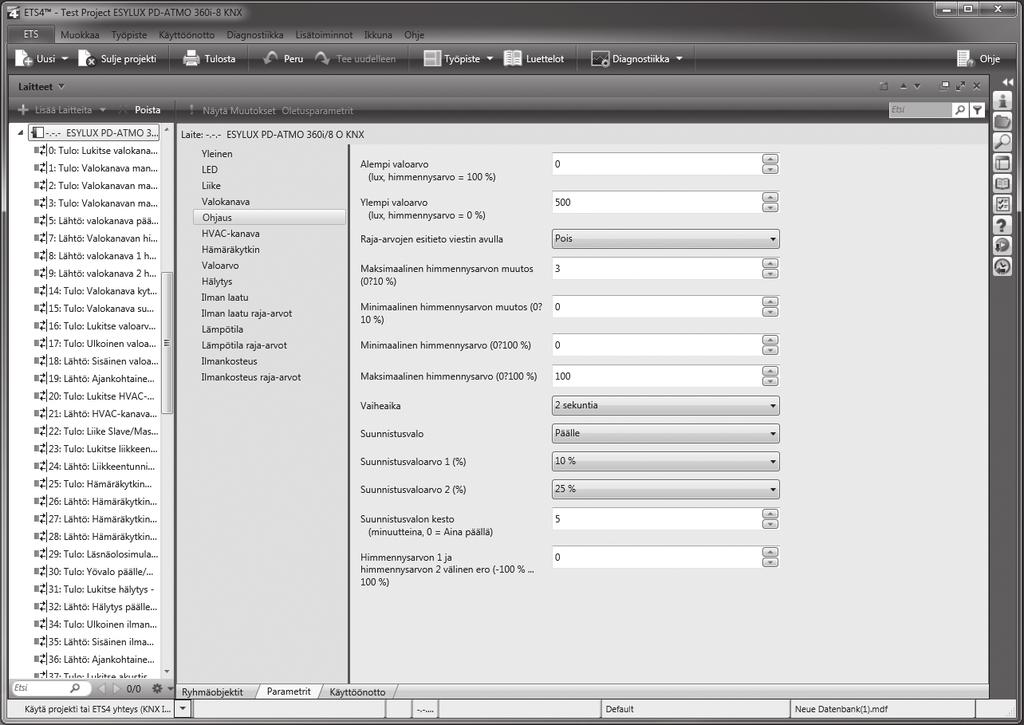Screen dimensions: 1024x725
Task: Select the Hämäräkytkin parameter page
Action: coord(231,250)
